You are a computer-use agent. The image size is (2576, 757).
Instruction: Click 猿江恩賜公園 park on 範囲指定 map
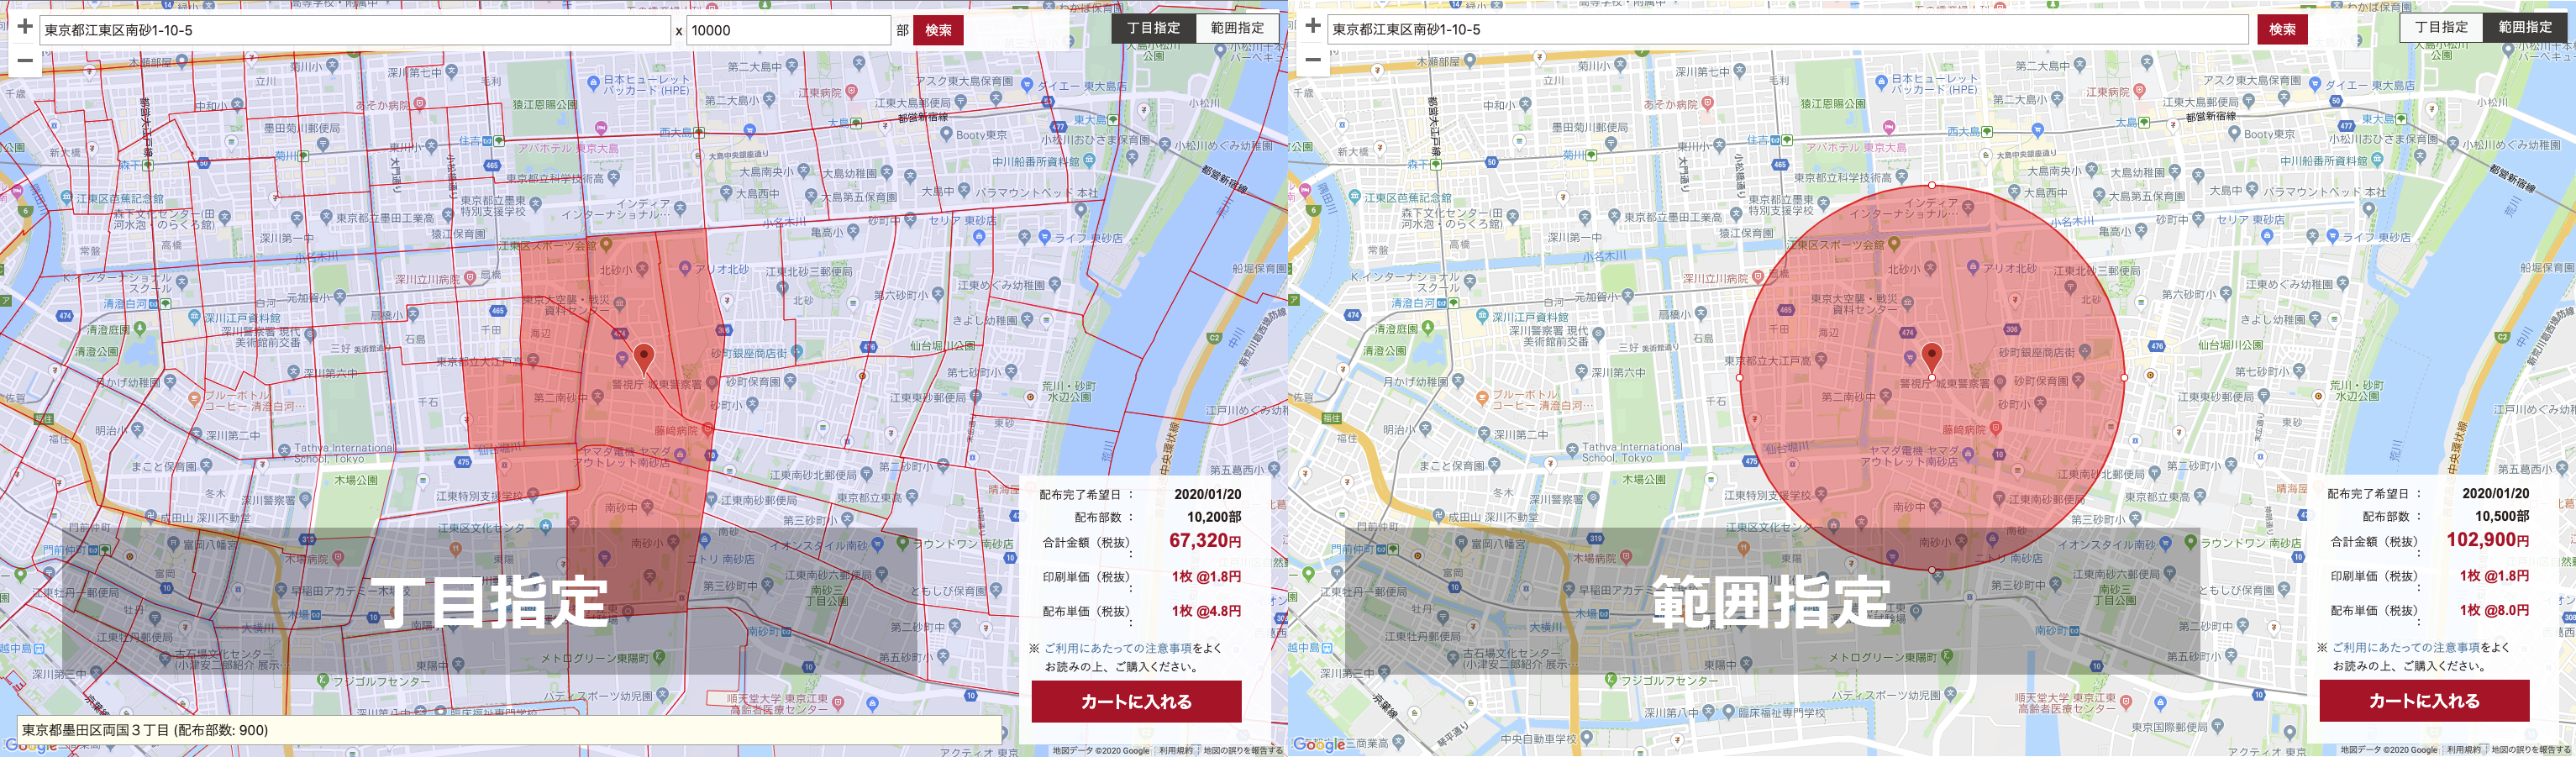[x=1832, y=103]
